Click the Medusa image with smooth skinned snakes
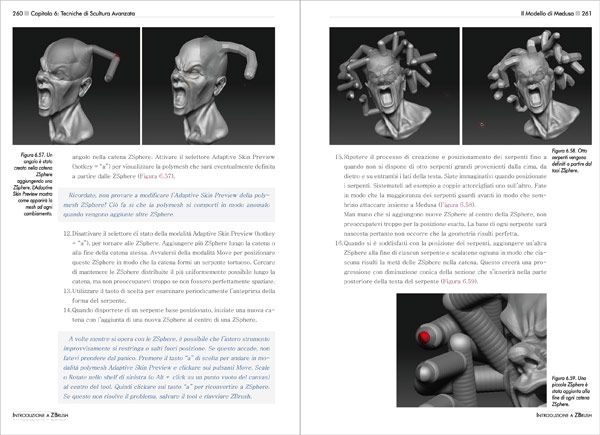Image resolution: width=600 pixels, height=435 pixels. (527, 86)
